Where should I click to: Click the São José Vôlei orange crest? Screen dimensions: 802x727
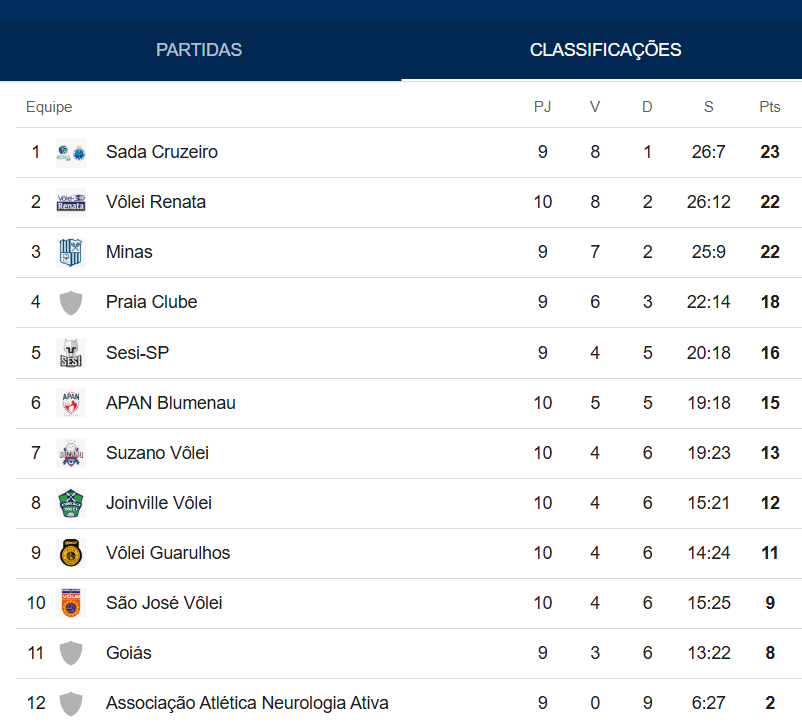click(71, 603)
